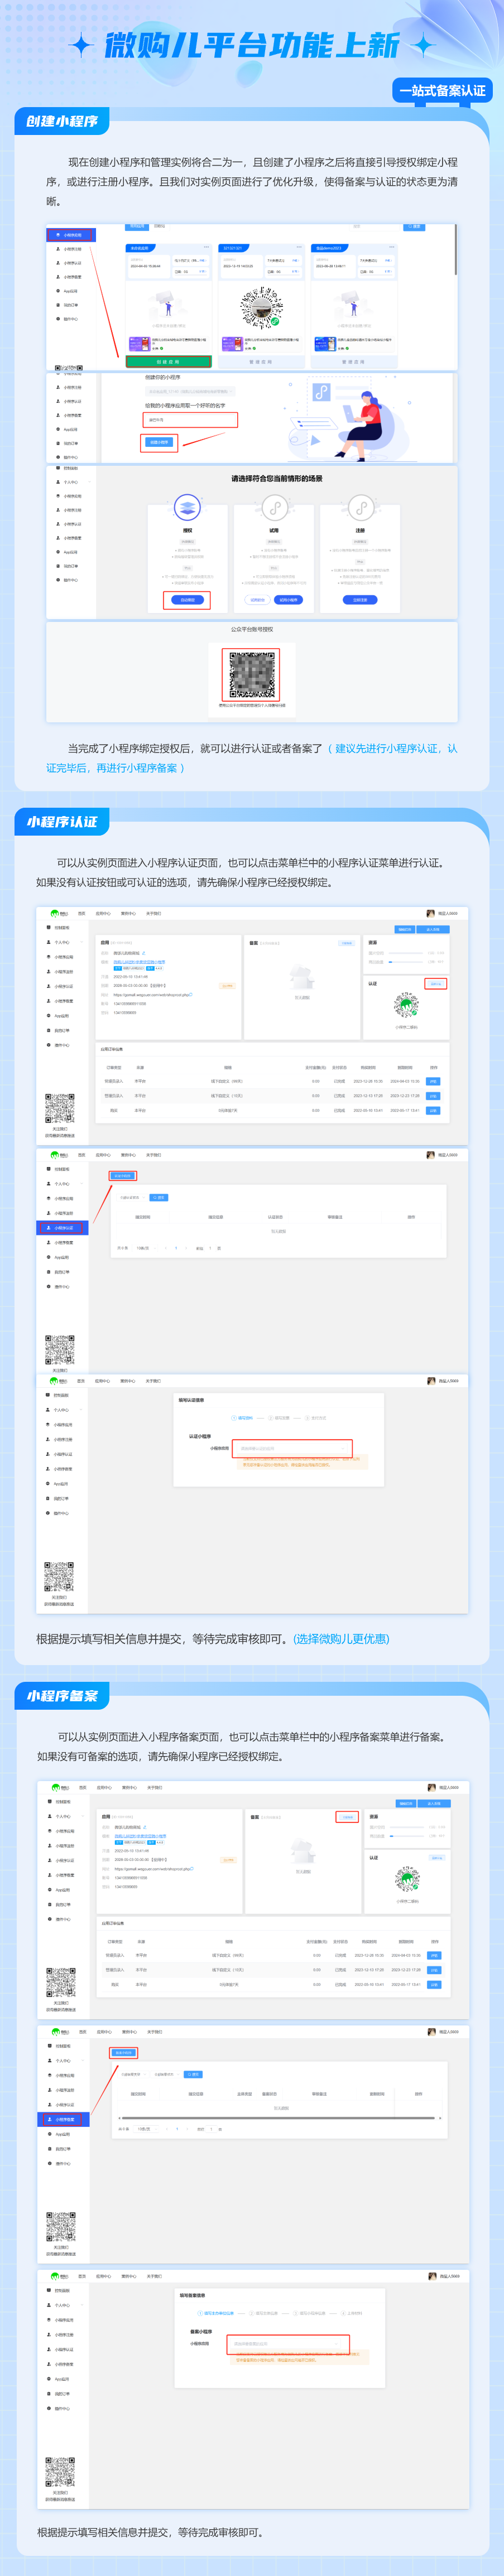Click the 试用 scenario circular icon
Image resolution: width=504 pixels, height=2576 pixels.
(274, 508)
